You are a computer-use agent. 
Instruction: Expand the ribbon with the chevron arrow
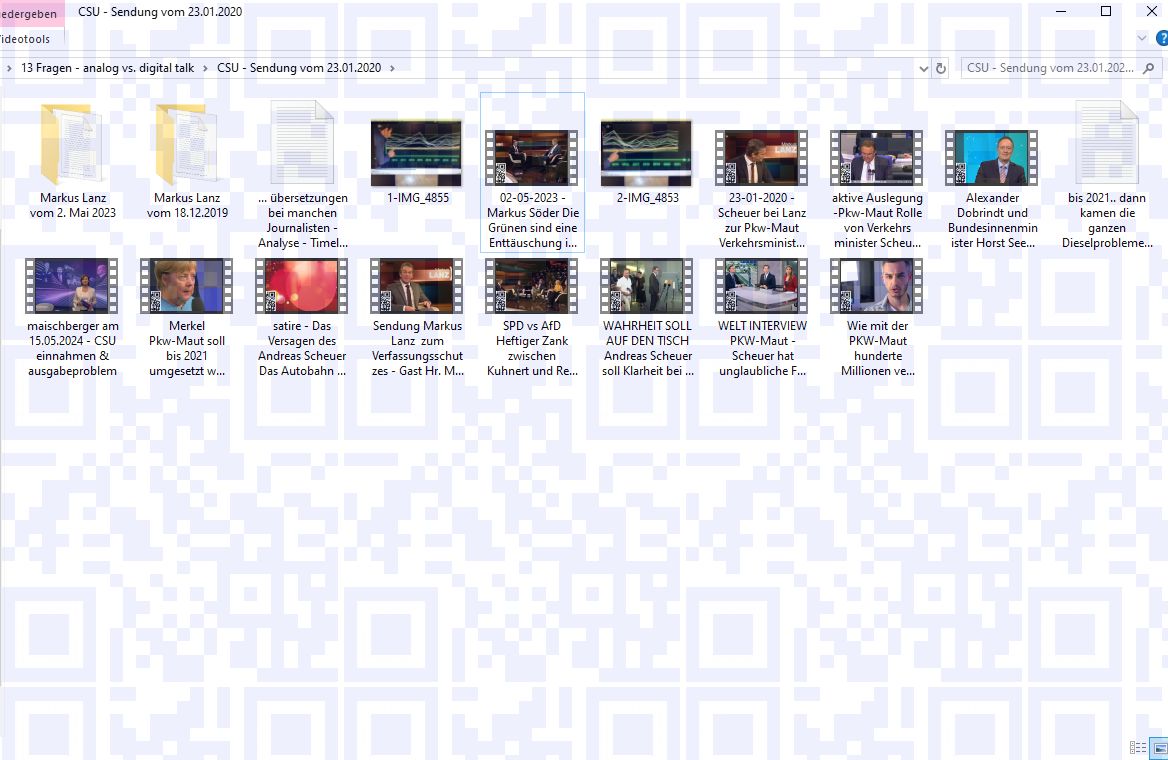pyautogui.click(x=1143, y=38)
